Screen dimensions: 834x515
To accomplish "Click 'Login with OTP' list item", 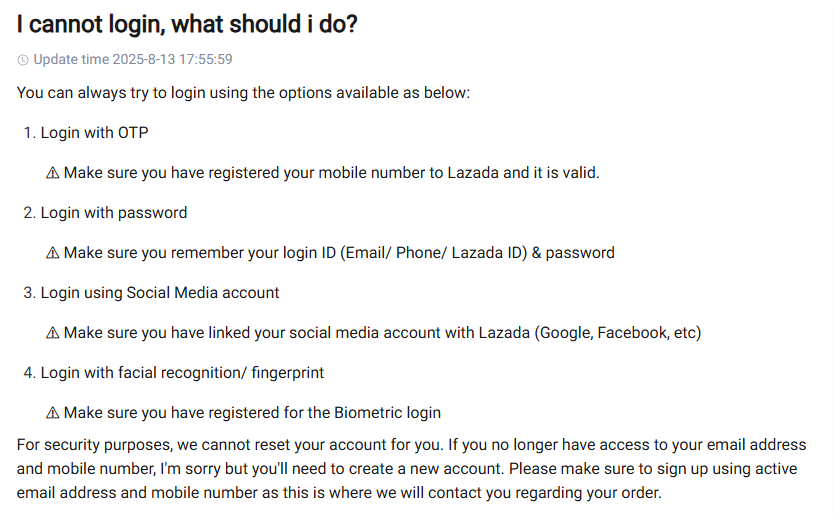I will coord(94,132).
